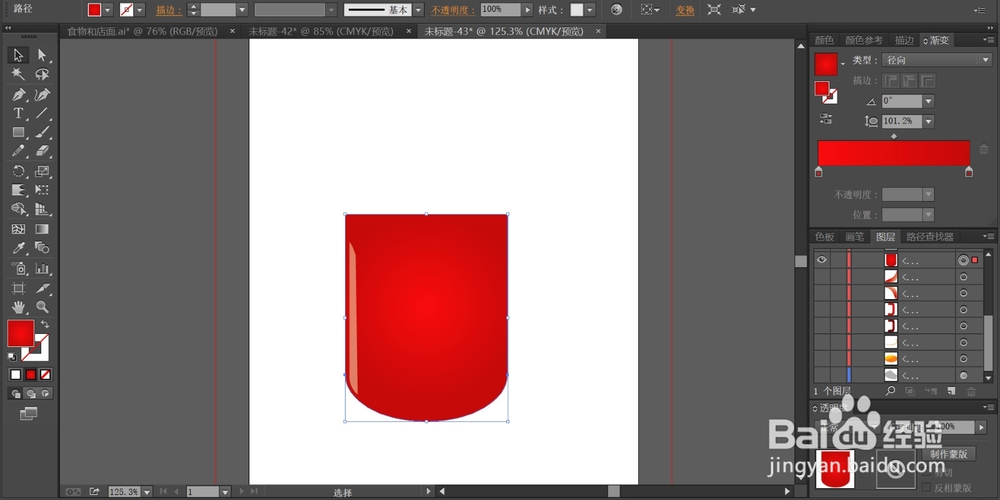Swap fill and stroke arrows in toolbox
Viewport: 1000px width, 500px height.
(x=45, y=324)
